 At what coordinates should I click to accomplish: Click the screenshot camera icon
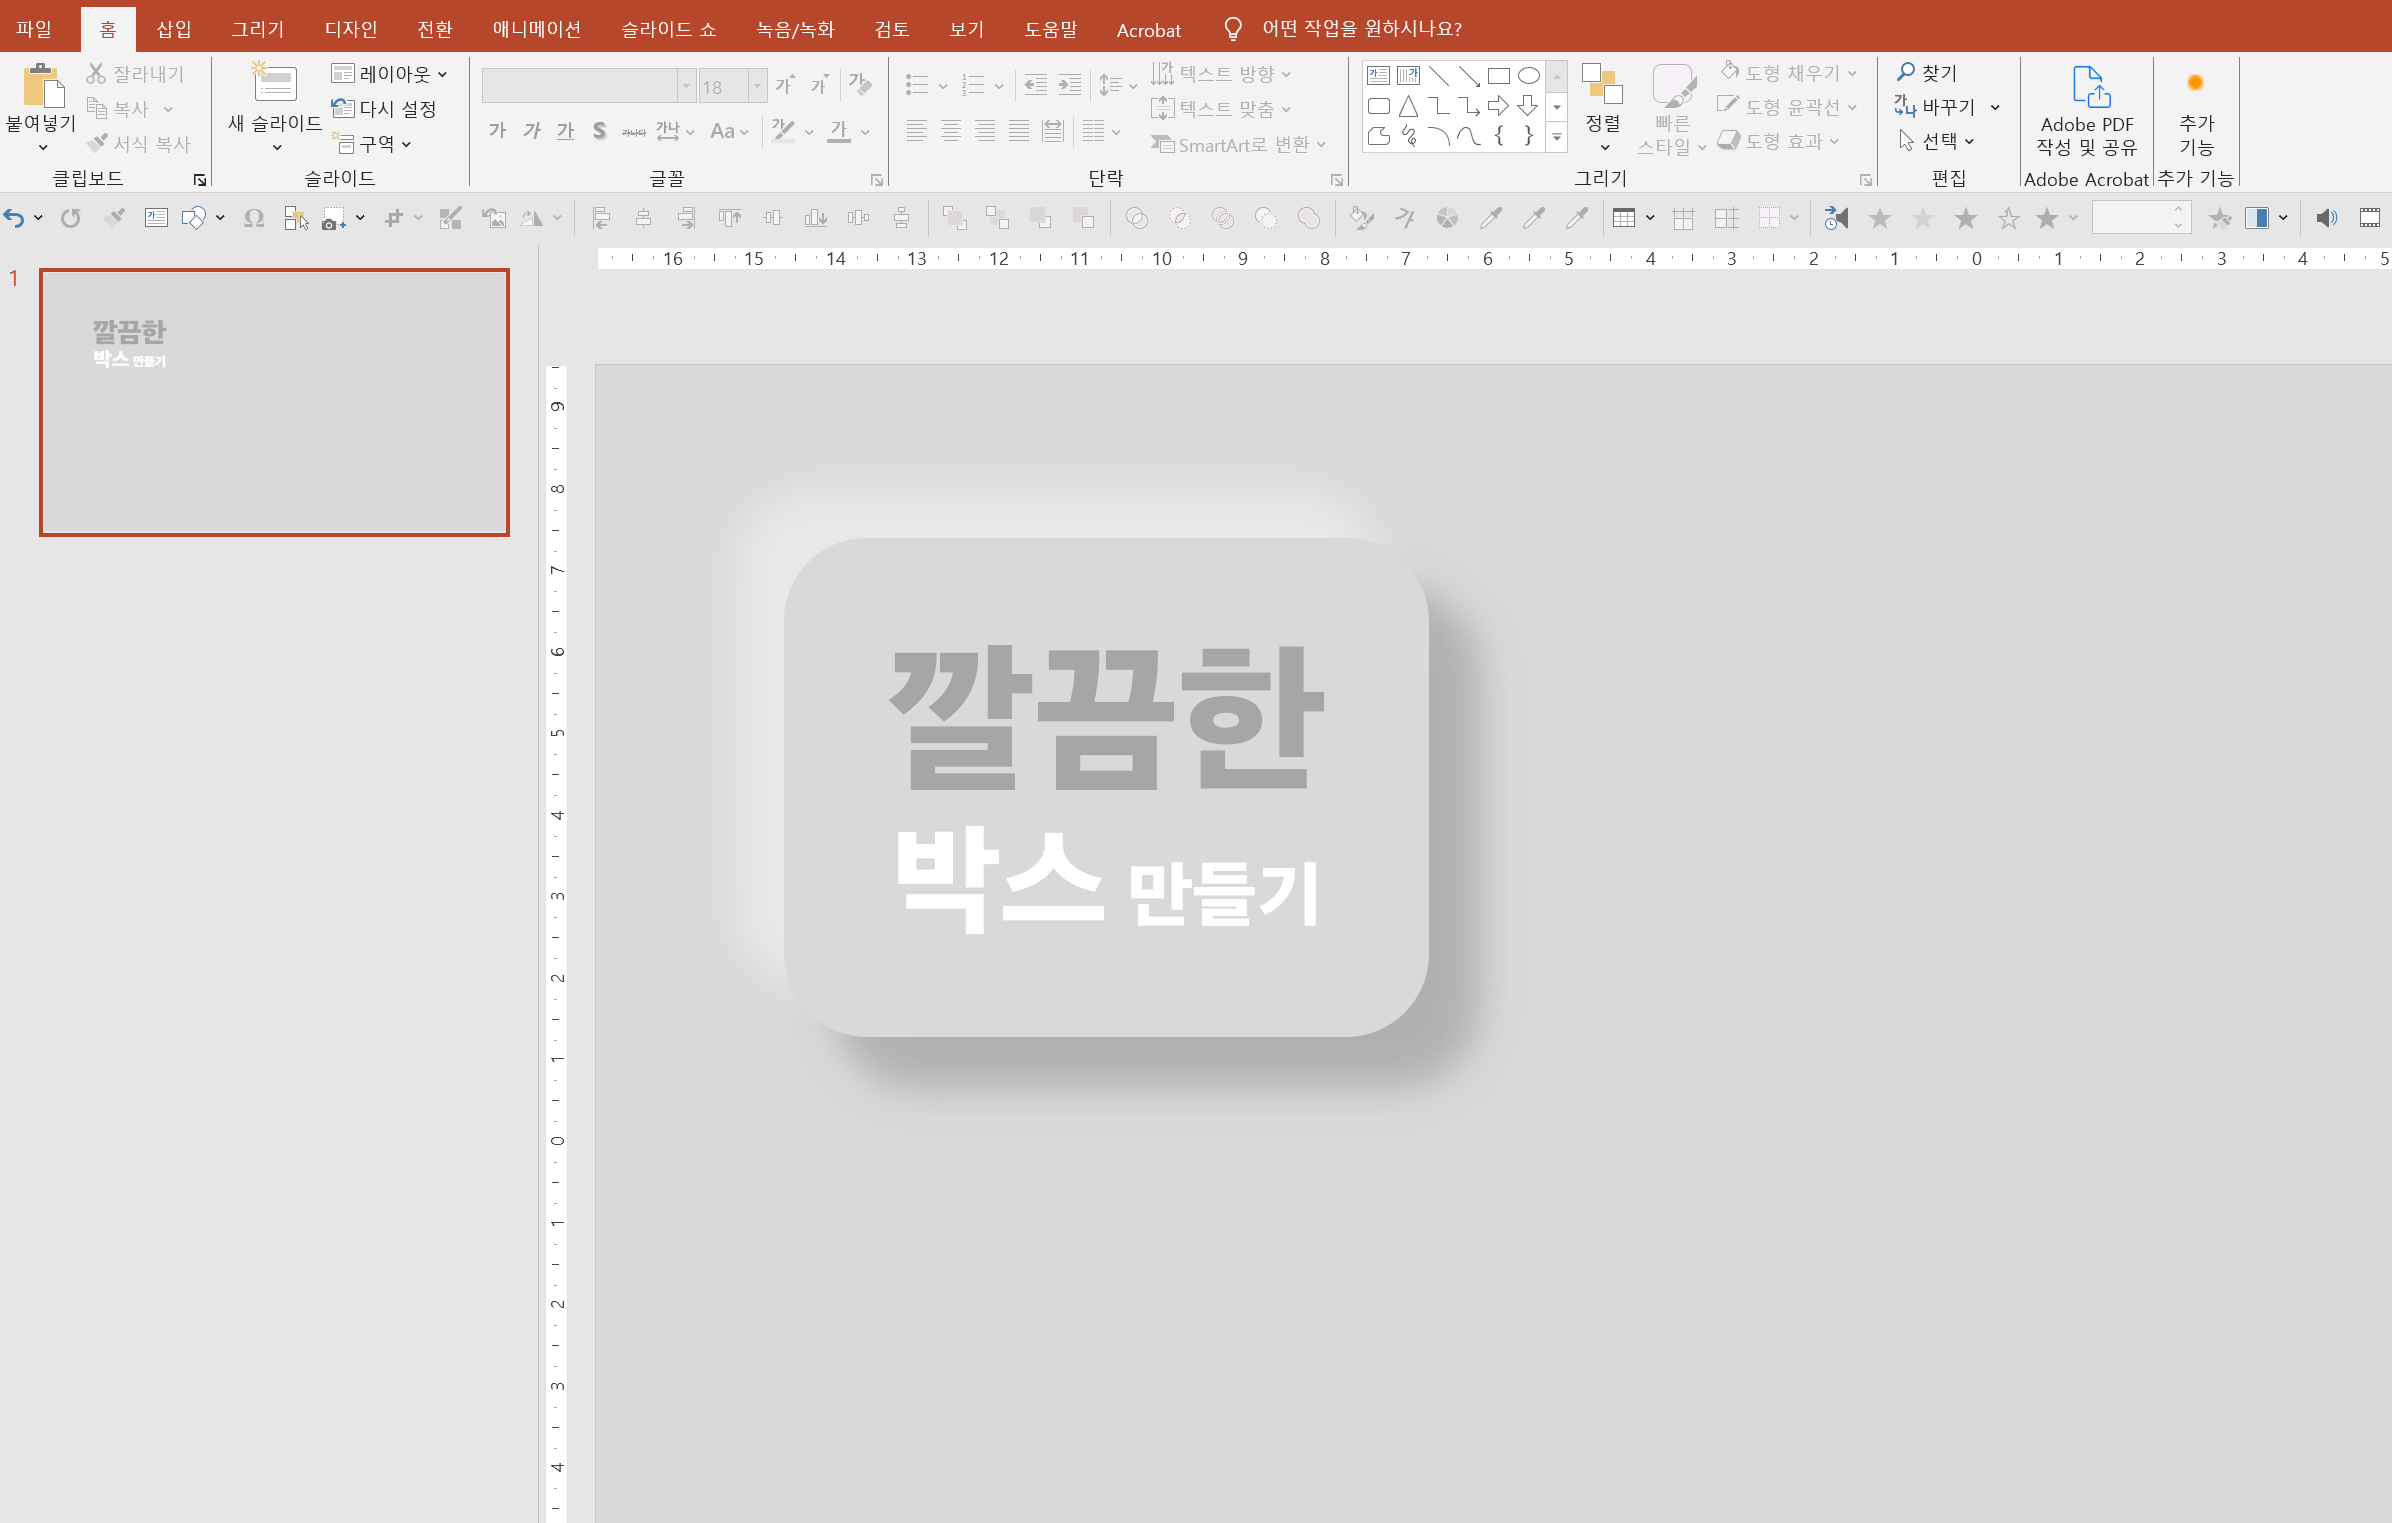[x=334, y=218]
